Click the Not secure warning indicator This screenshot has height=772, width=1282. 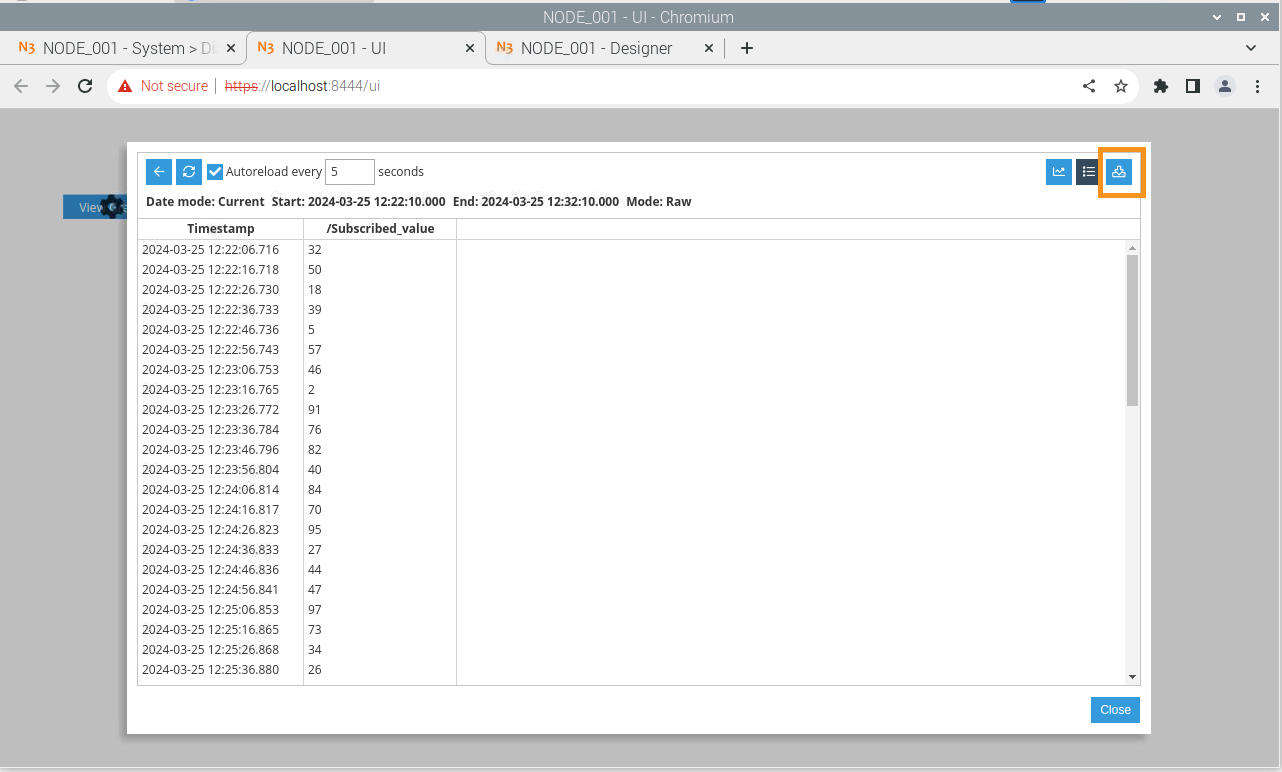[163, 86]
